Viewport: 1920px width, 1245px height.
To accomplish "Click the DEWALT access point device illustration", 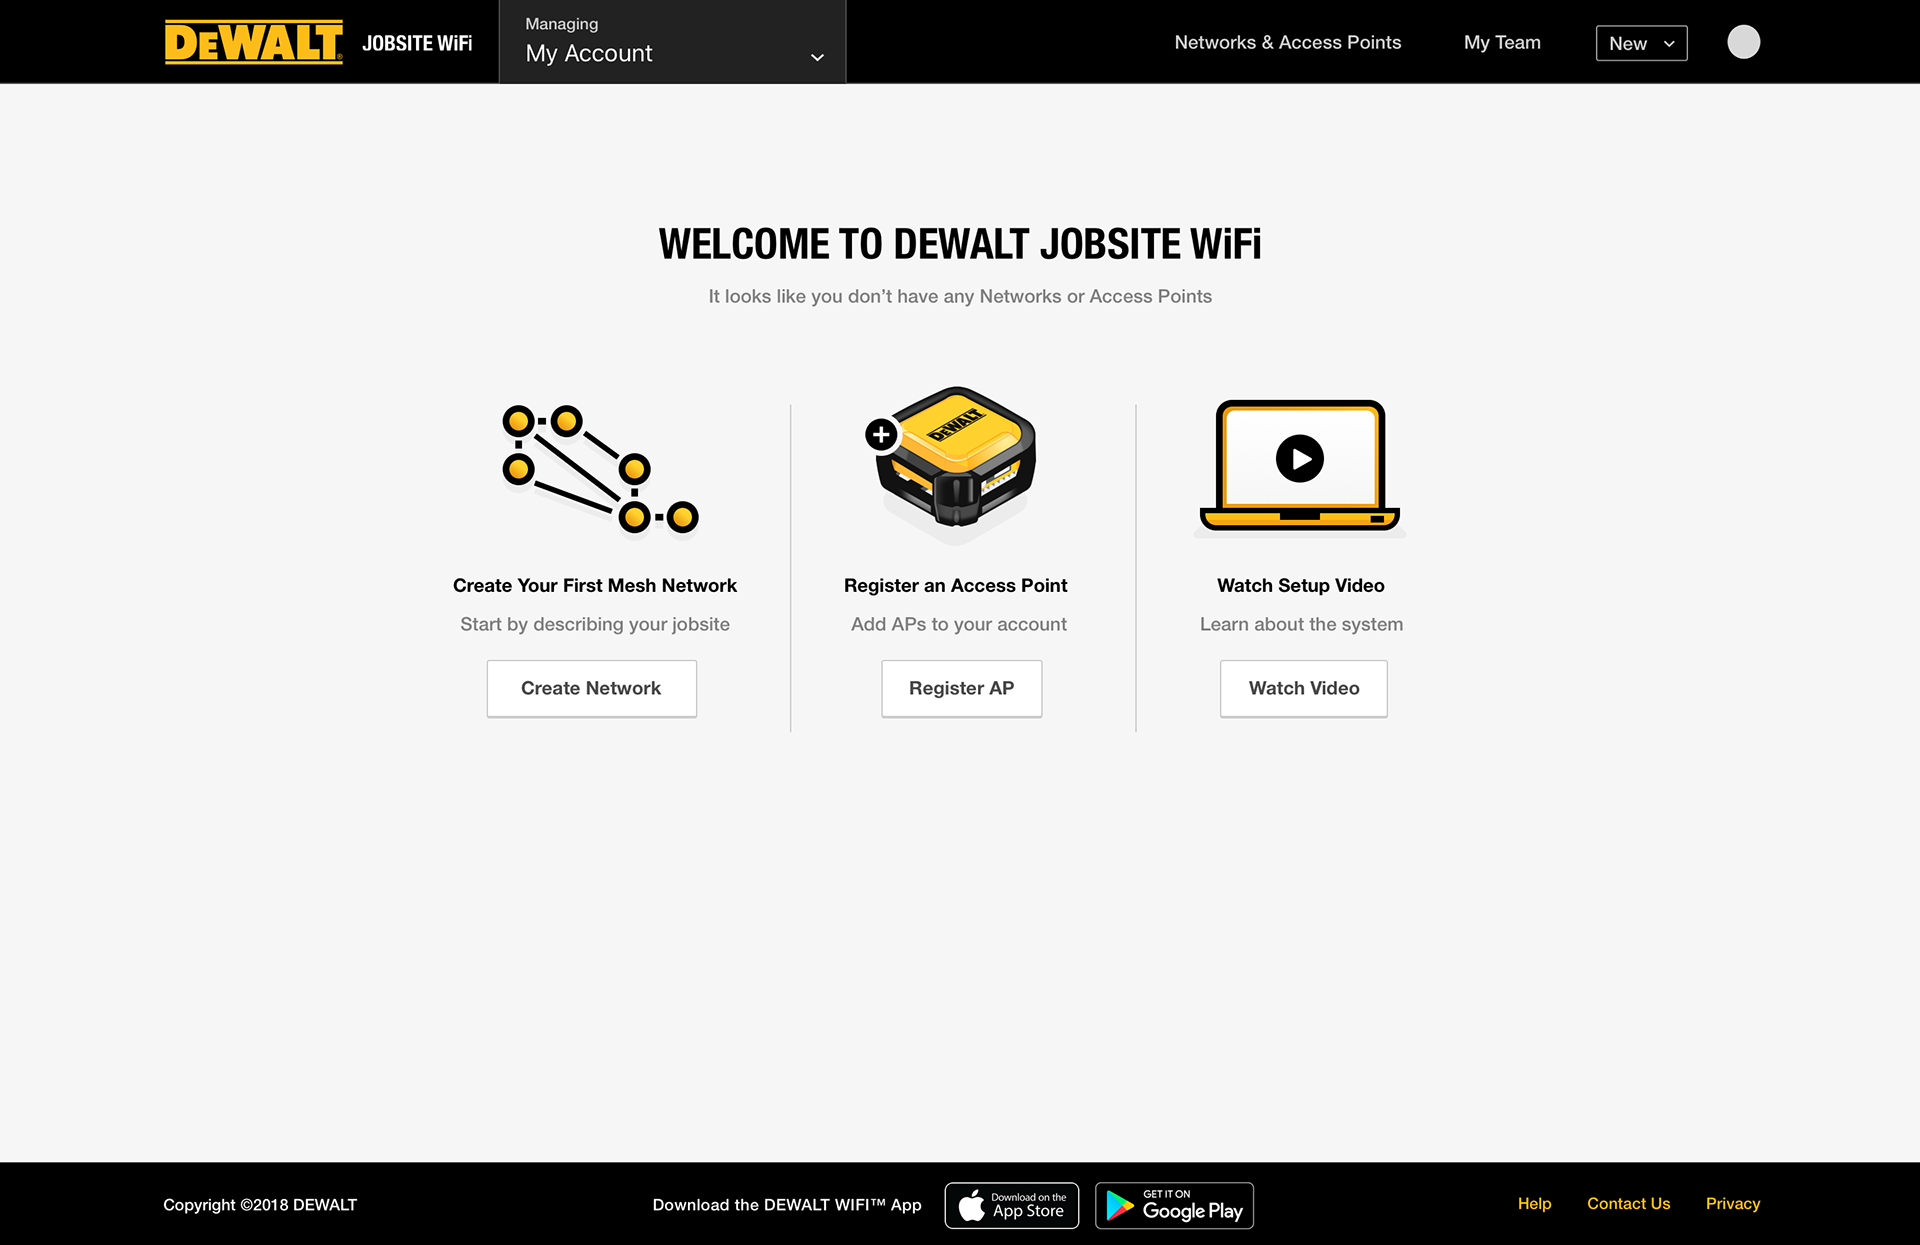I will 951,457.
